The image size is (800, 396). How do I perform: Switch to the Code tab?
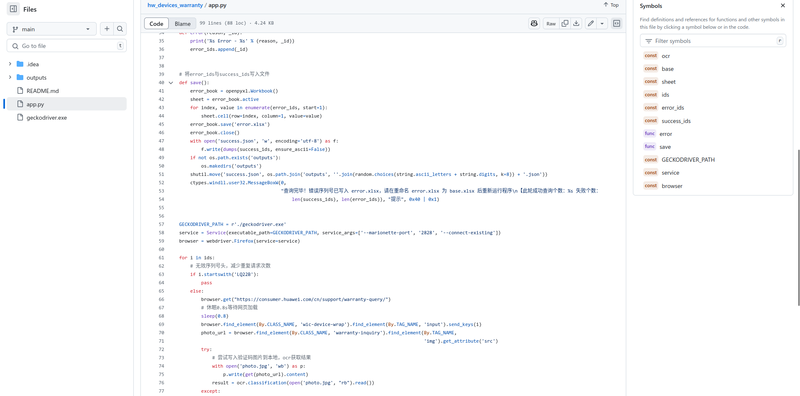pyautogui.click(x=156, y=23)
